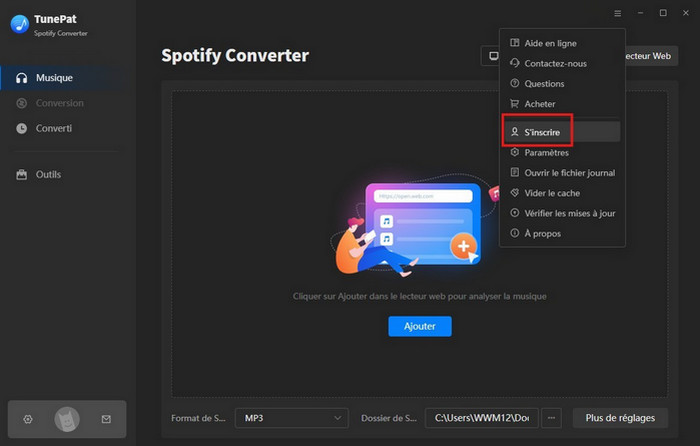Click the shopping cart icon beside Acheter
The height and width of the screenshot is (446, 700).
pos(515,104)
